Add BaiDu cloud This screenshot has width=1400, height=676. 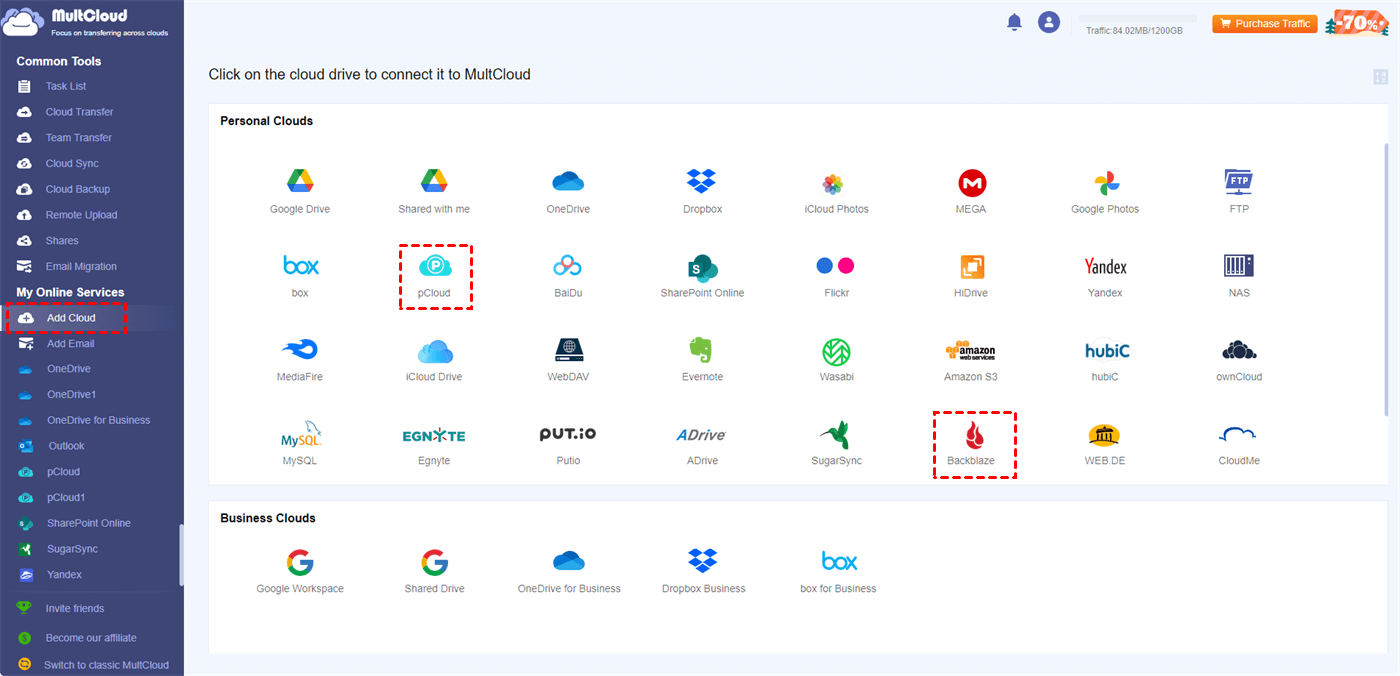point(568,275)
